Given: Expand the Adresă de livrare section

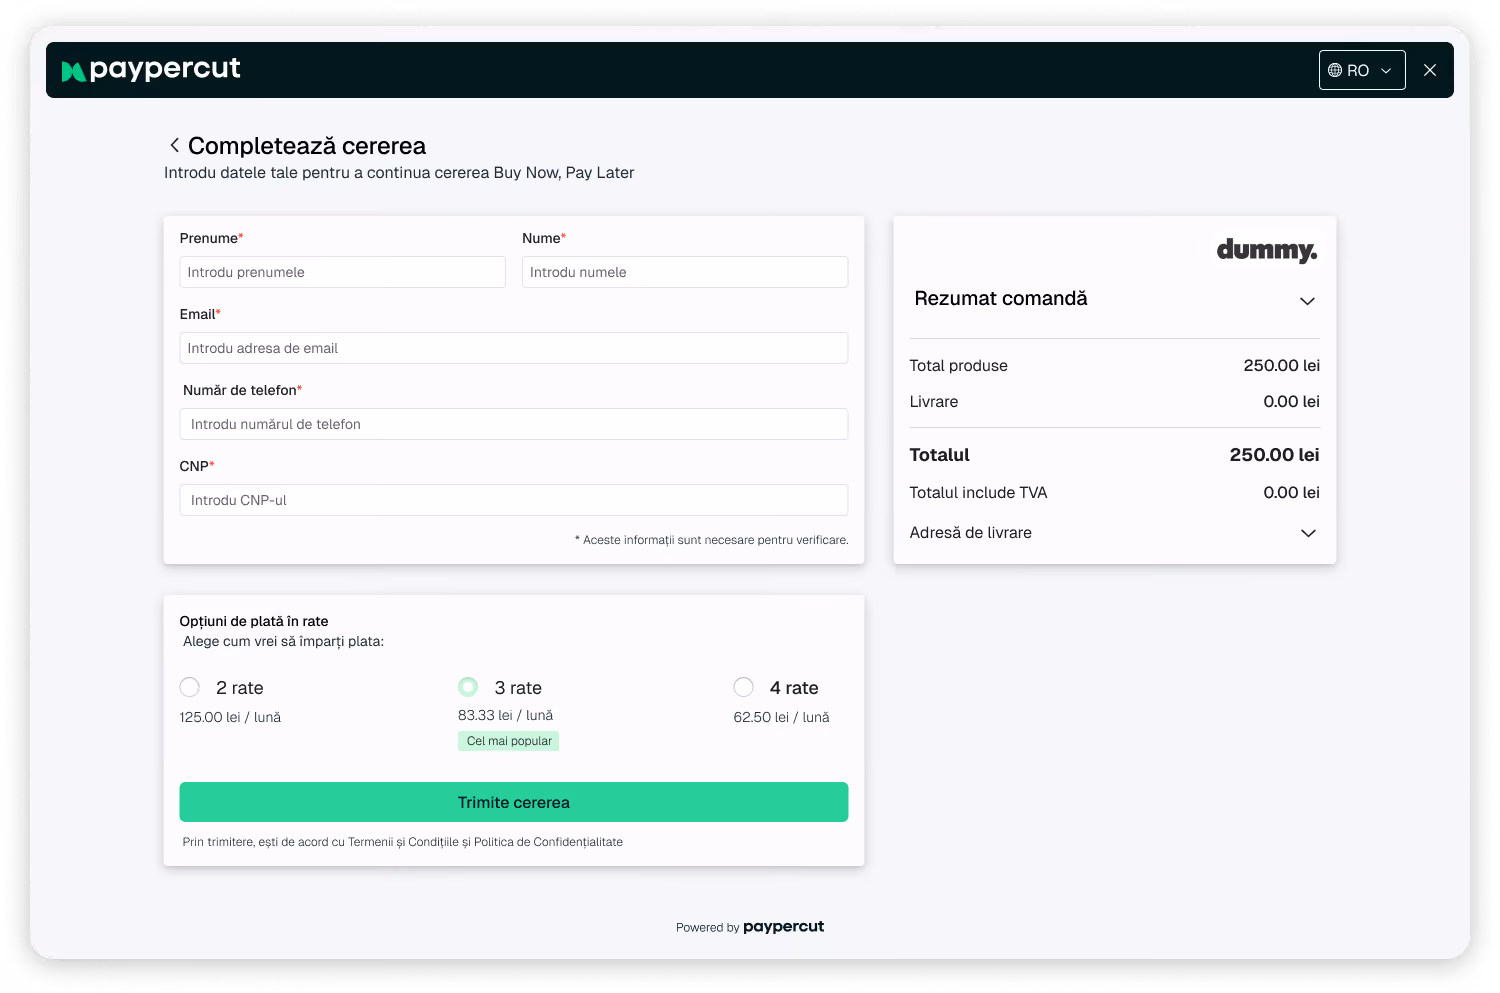Looking at the screenshot, I should pyautogui.click(x=1308, y=533).
